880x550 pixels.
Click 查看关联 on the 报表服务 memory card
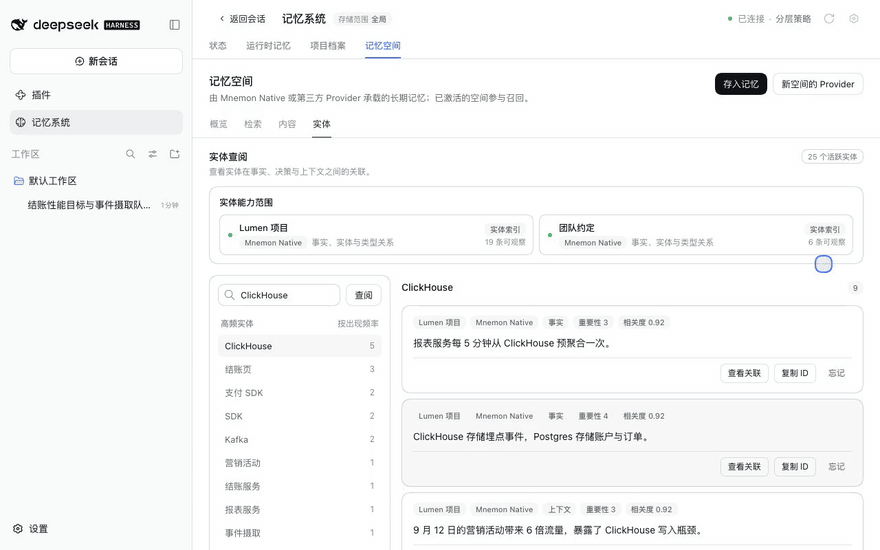click(x=744, y=373)
